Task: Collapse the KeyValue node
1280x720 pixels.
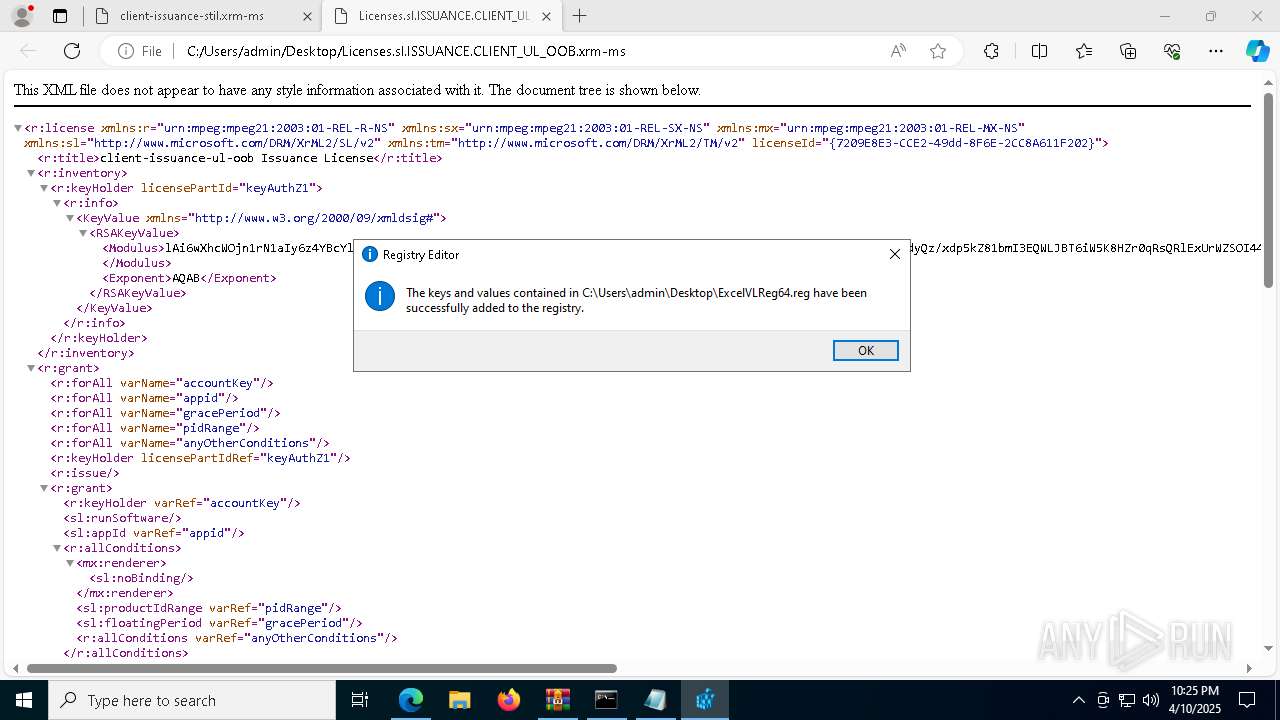Action: 70,218
